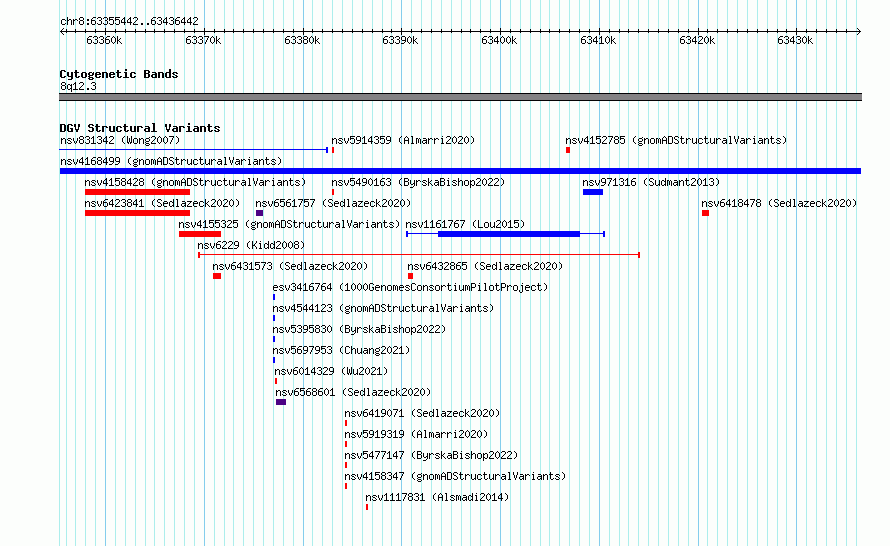The width and height of the screenshot is (890, 546).
Task: Click nsv5697953 (Chuang2021) label
Action: click(341, 350)
